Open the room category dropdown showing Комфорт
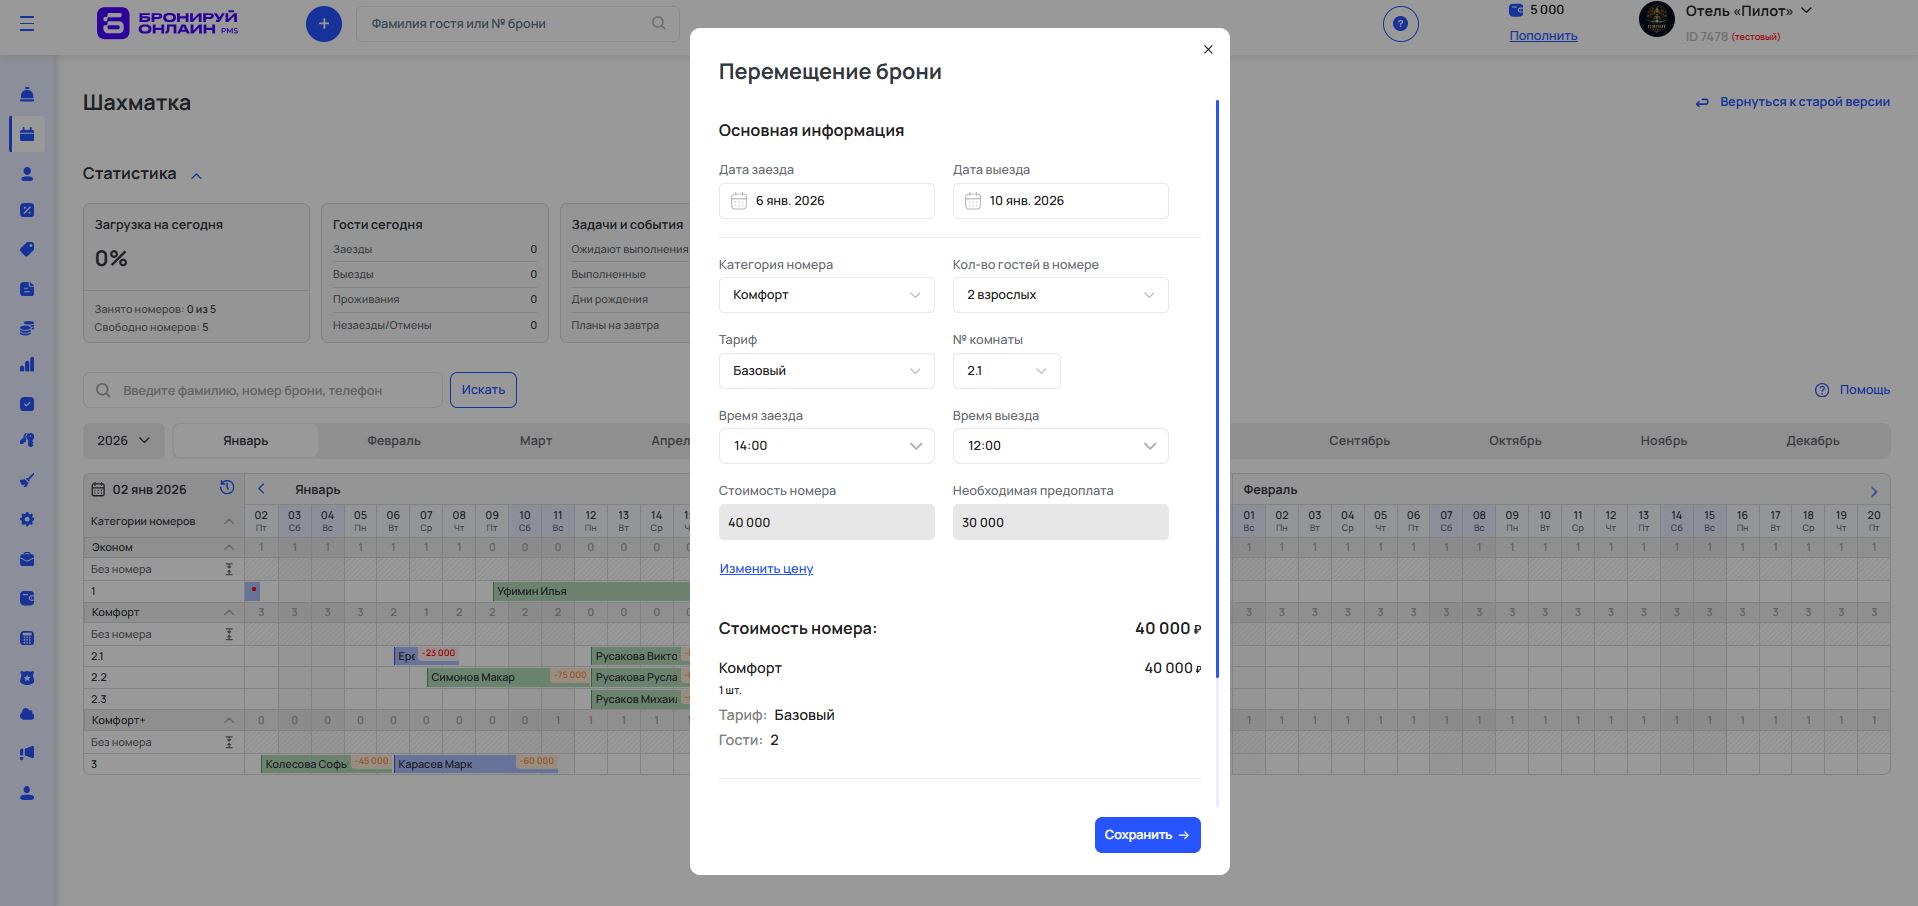 [826, 295]
